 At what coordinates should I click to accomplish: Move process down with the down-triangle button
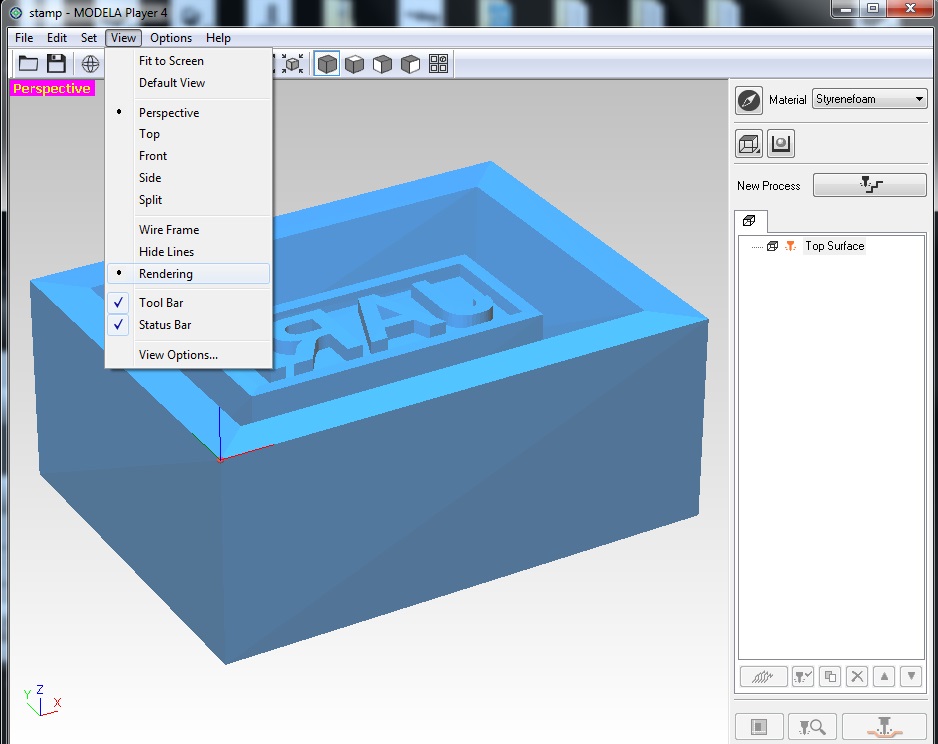911,676
